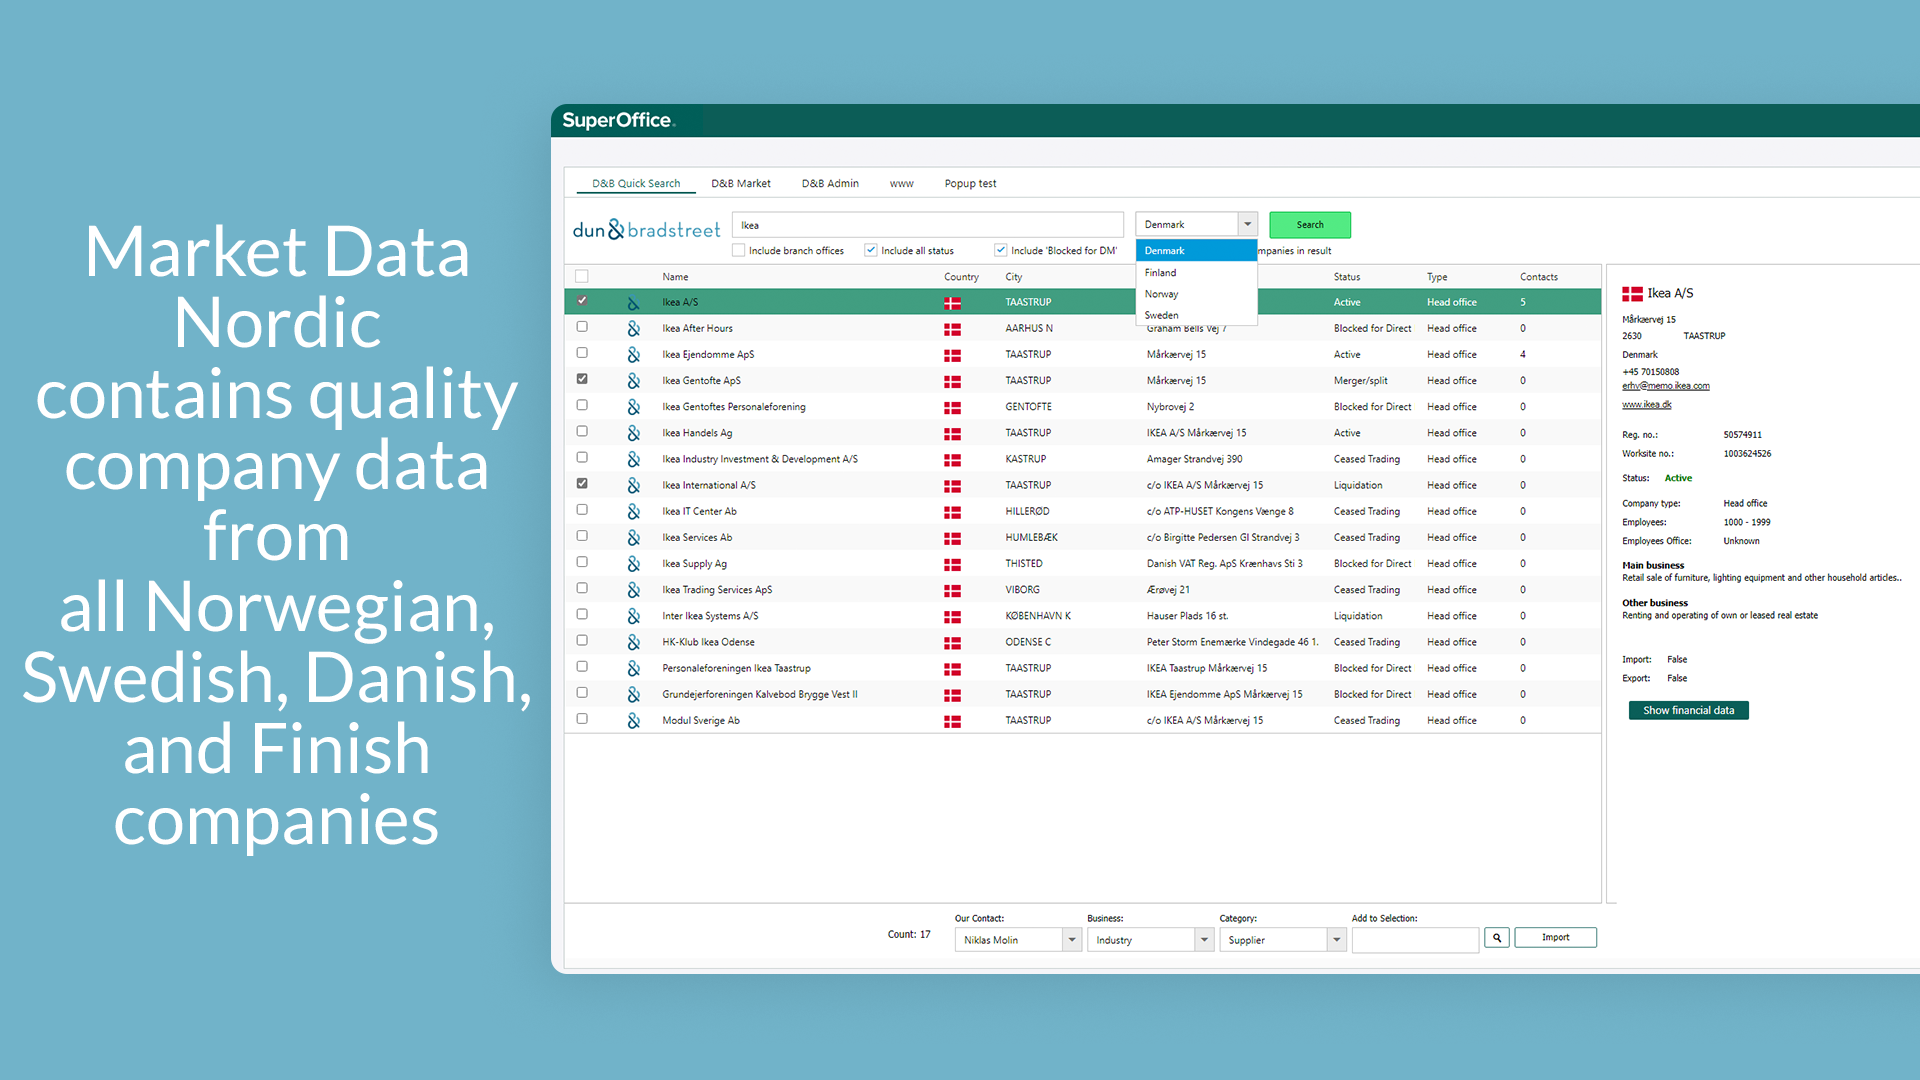
Task: Click the Ikea company email link
Action: (1665, 386)
